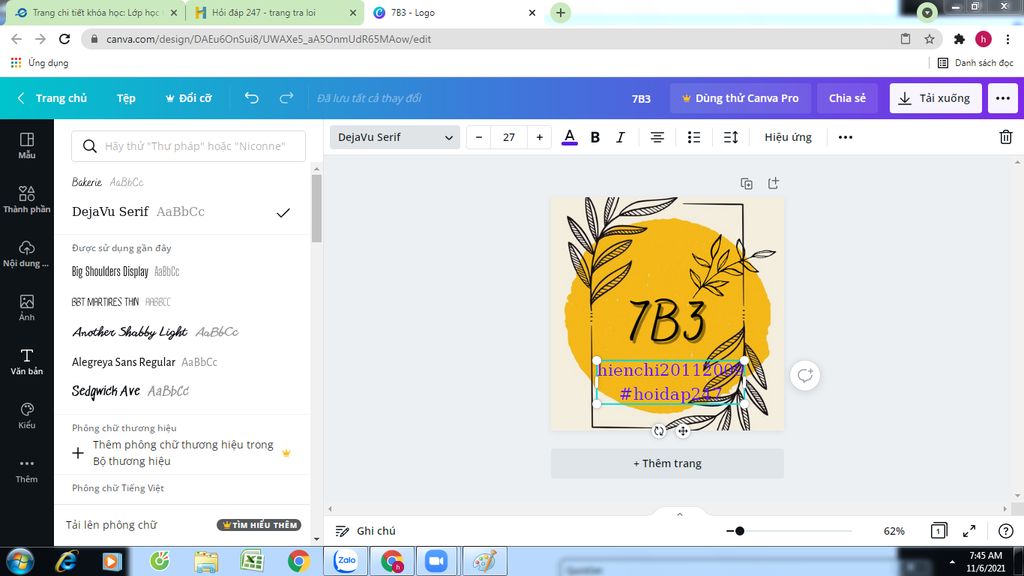Toggle bulleted list formatting

click(x=694, y=137)
